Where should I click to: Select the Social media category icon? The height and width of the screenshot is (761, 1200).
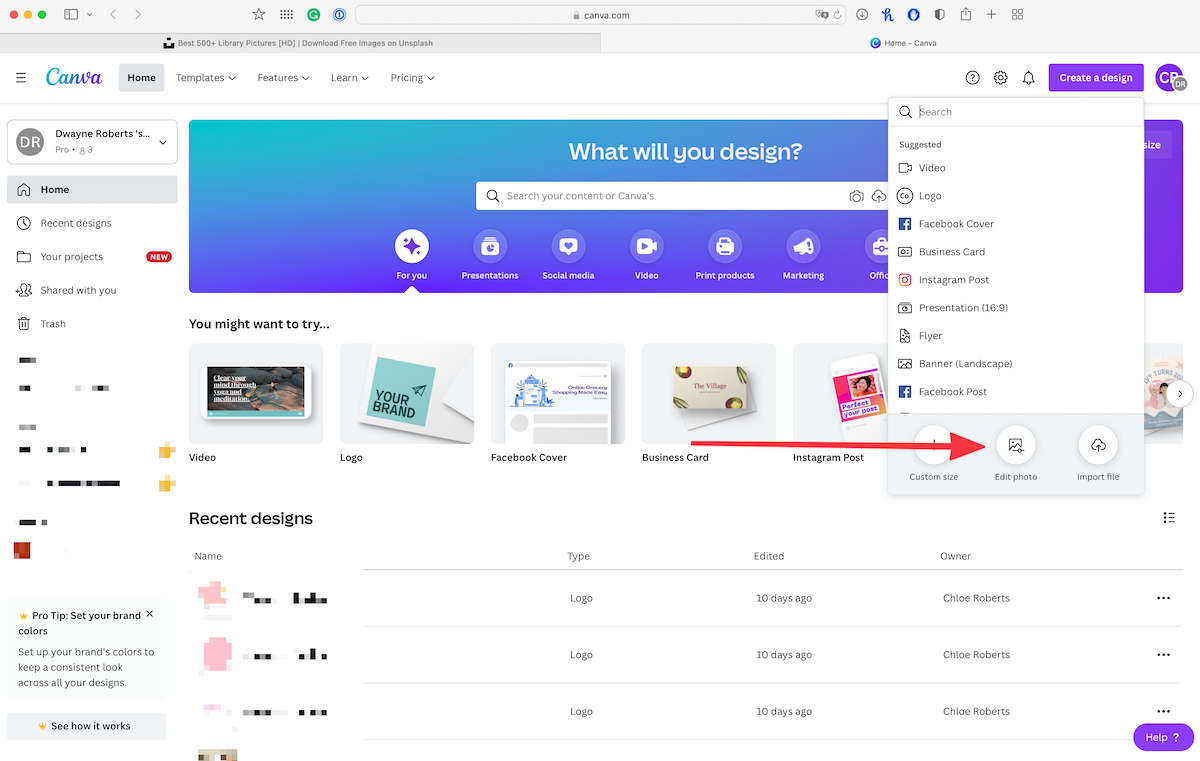(x=568, y=246)
